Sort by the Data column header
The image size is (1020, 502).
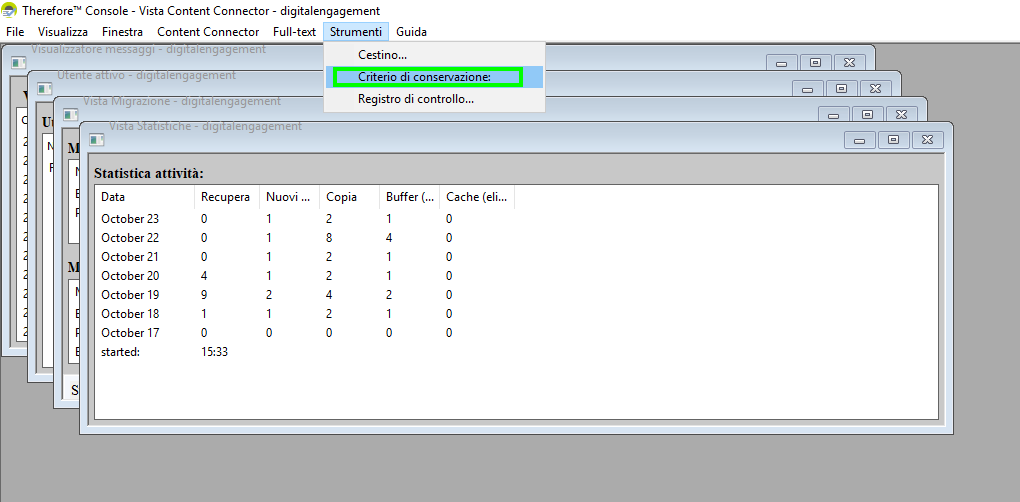coord(144,197)
